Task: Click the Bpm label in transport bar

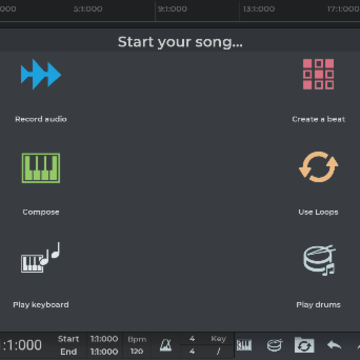Action: click(137, 339)
